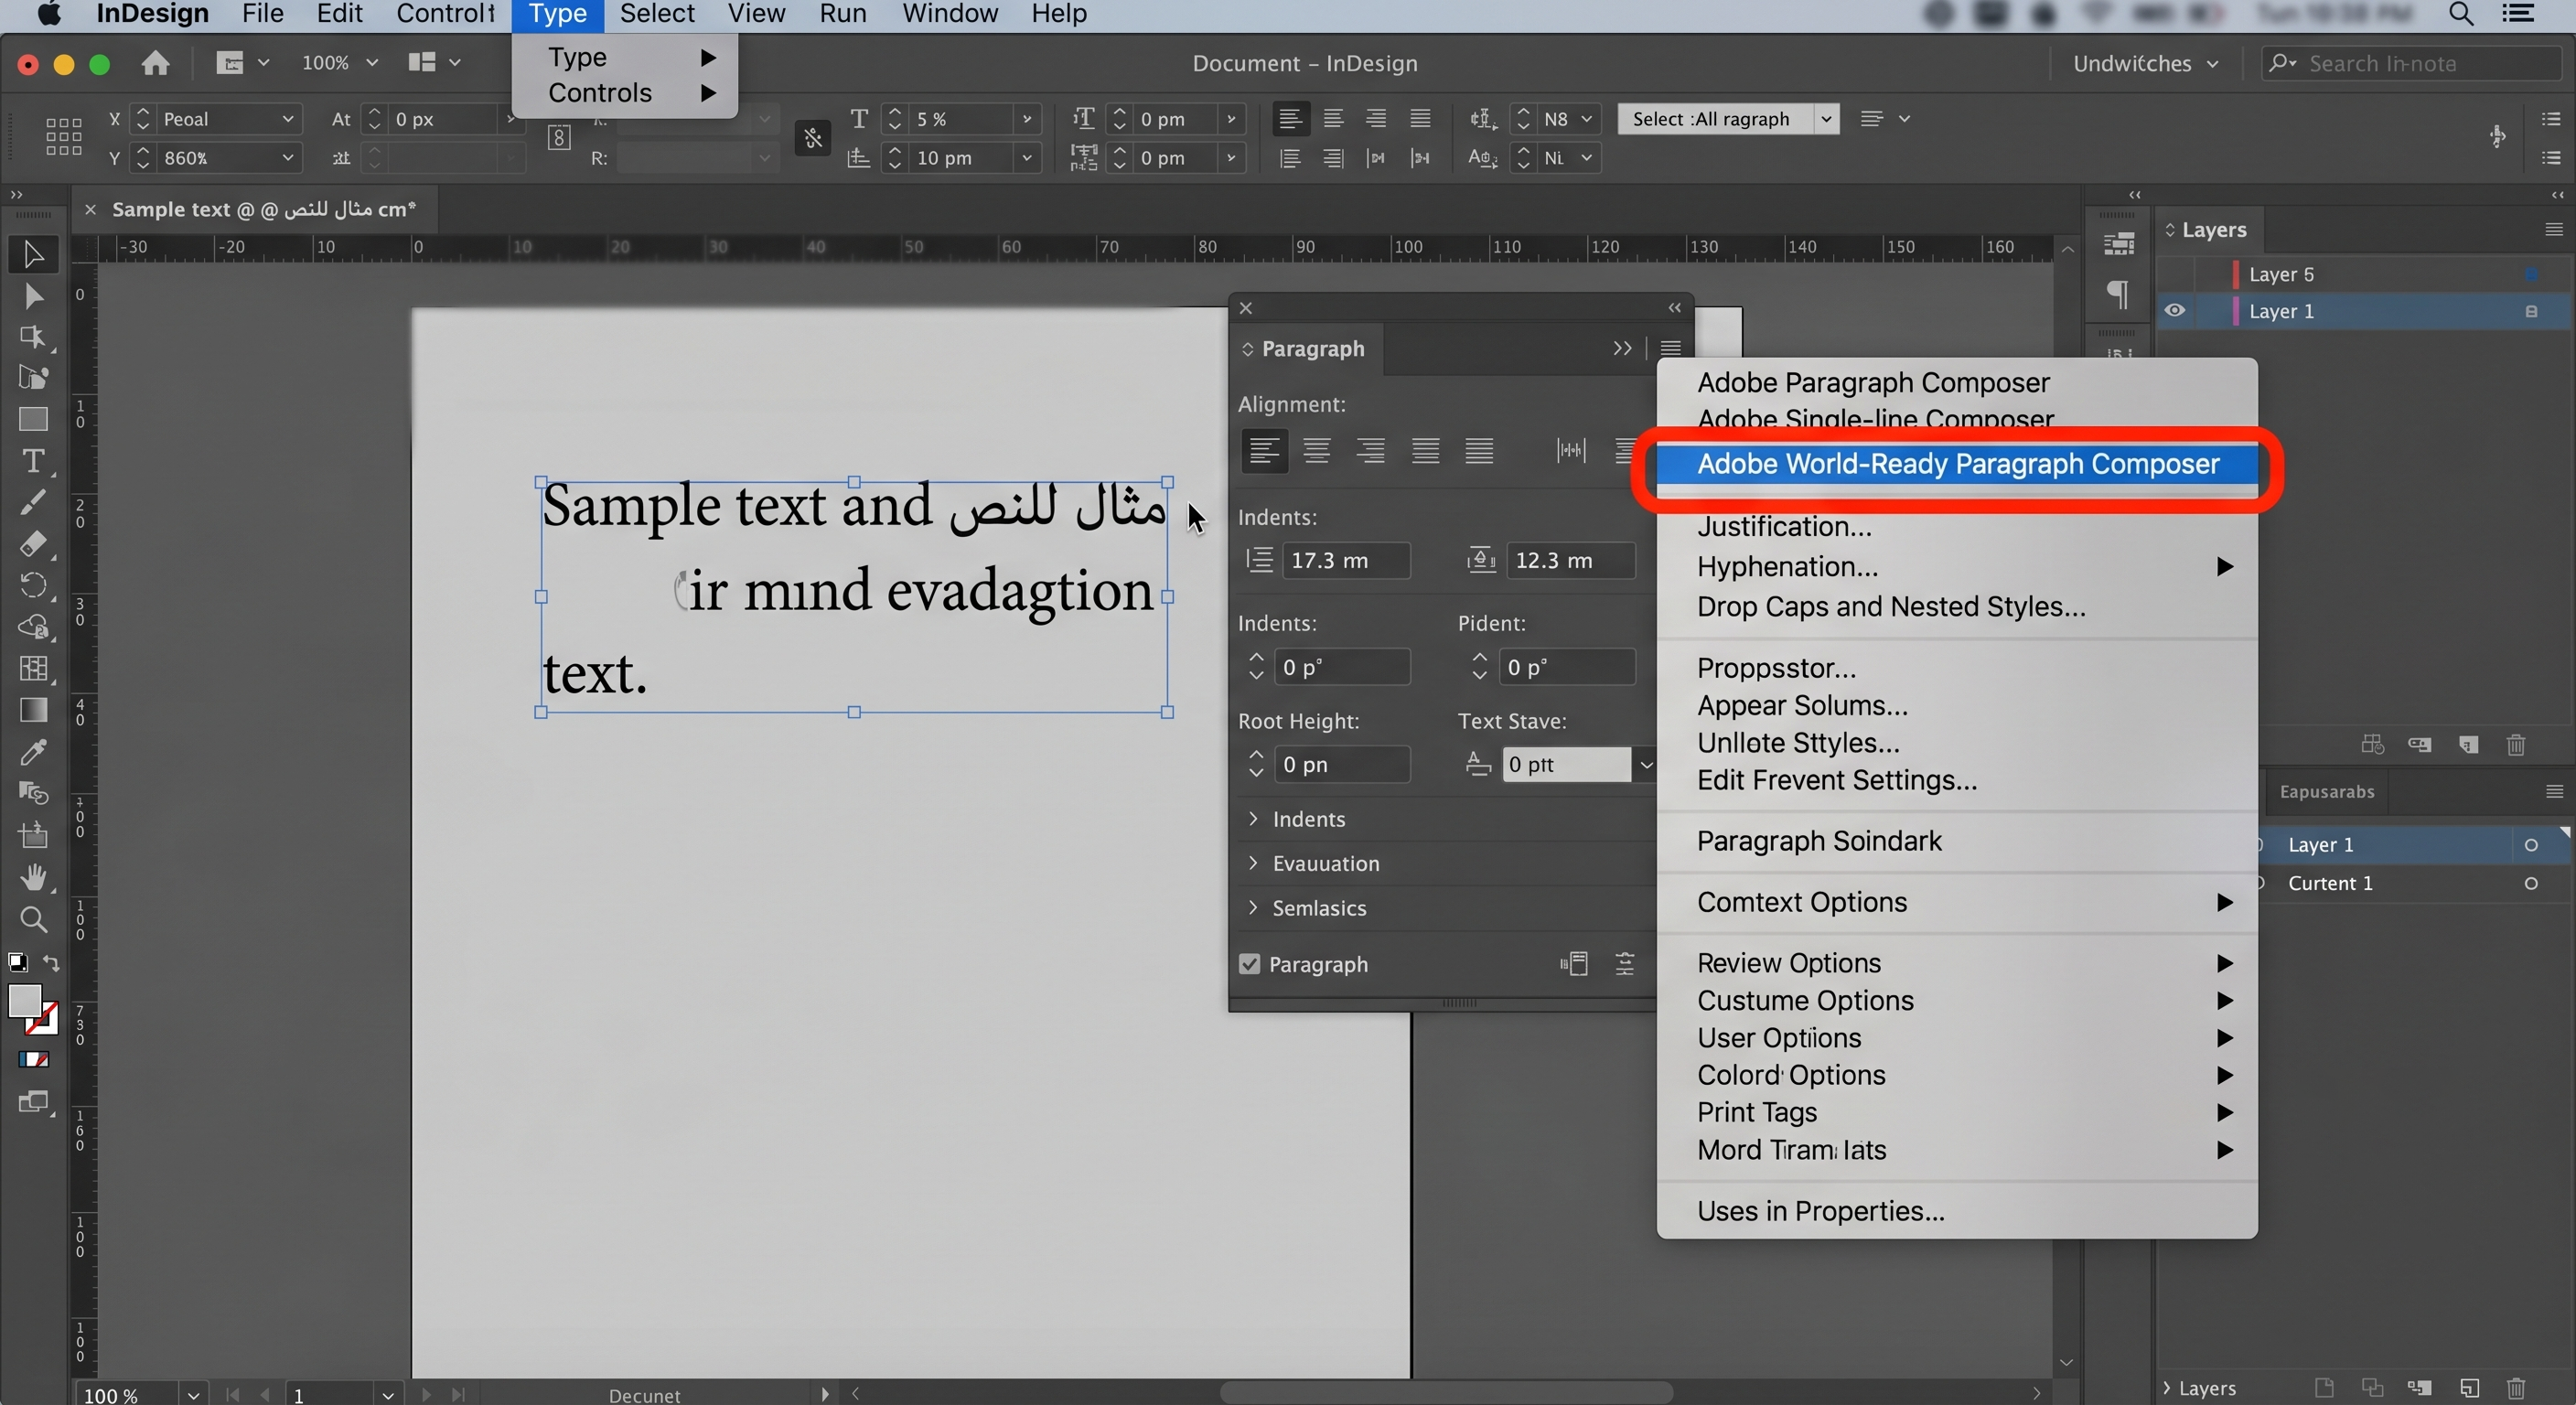Expand the Evauuation section
This screenshot has width=2576, height=1405.
tap(1253, 863)
